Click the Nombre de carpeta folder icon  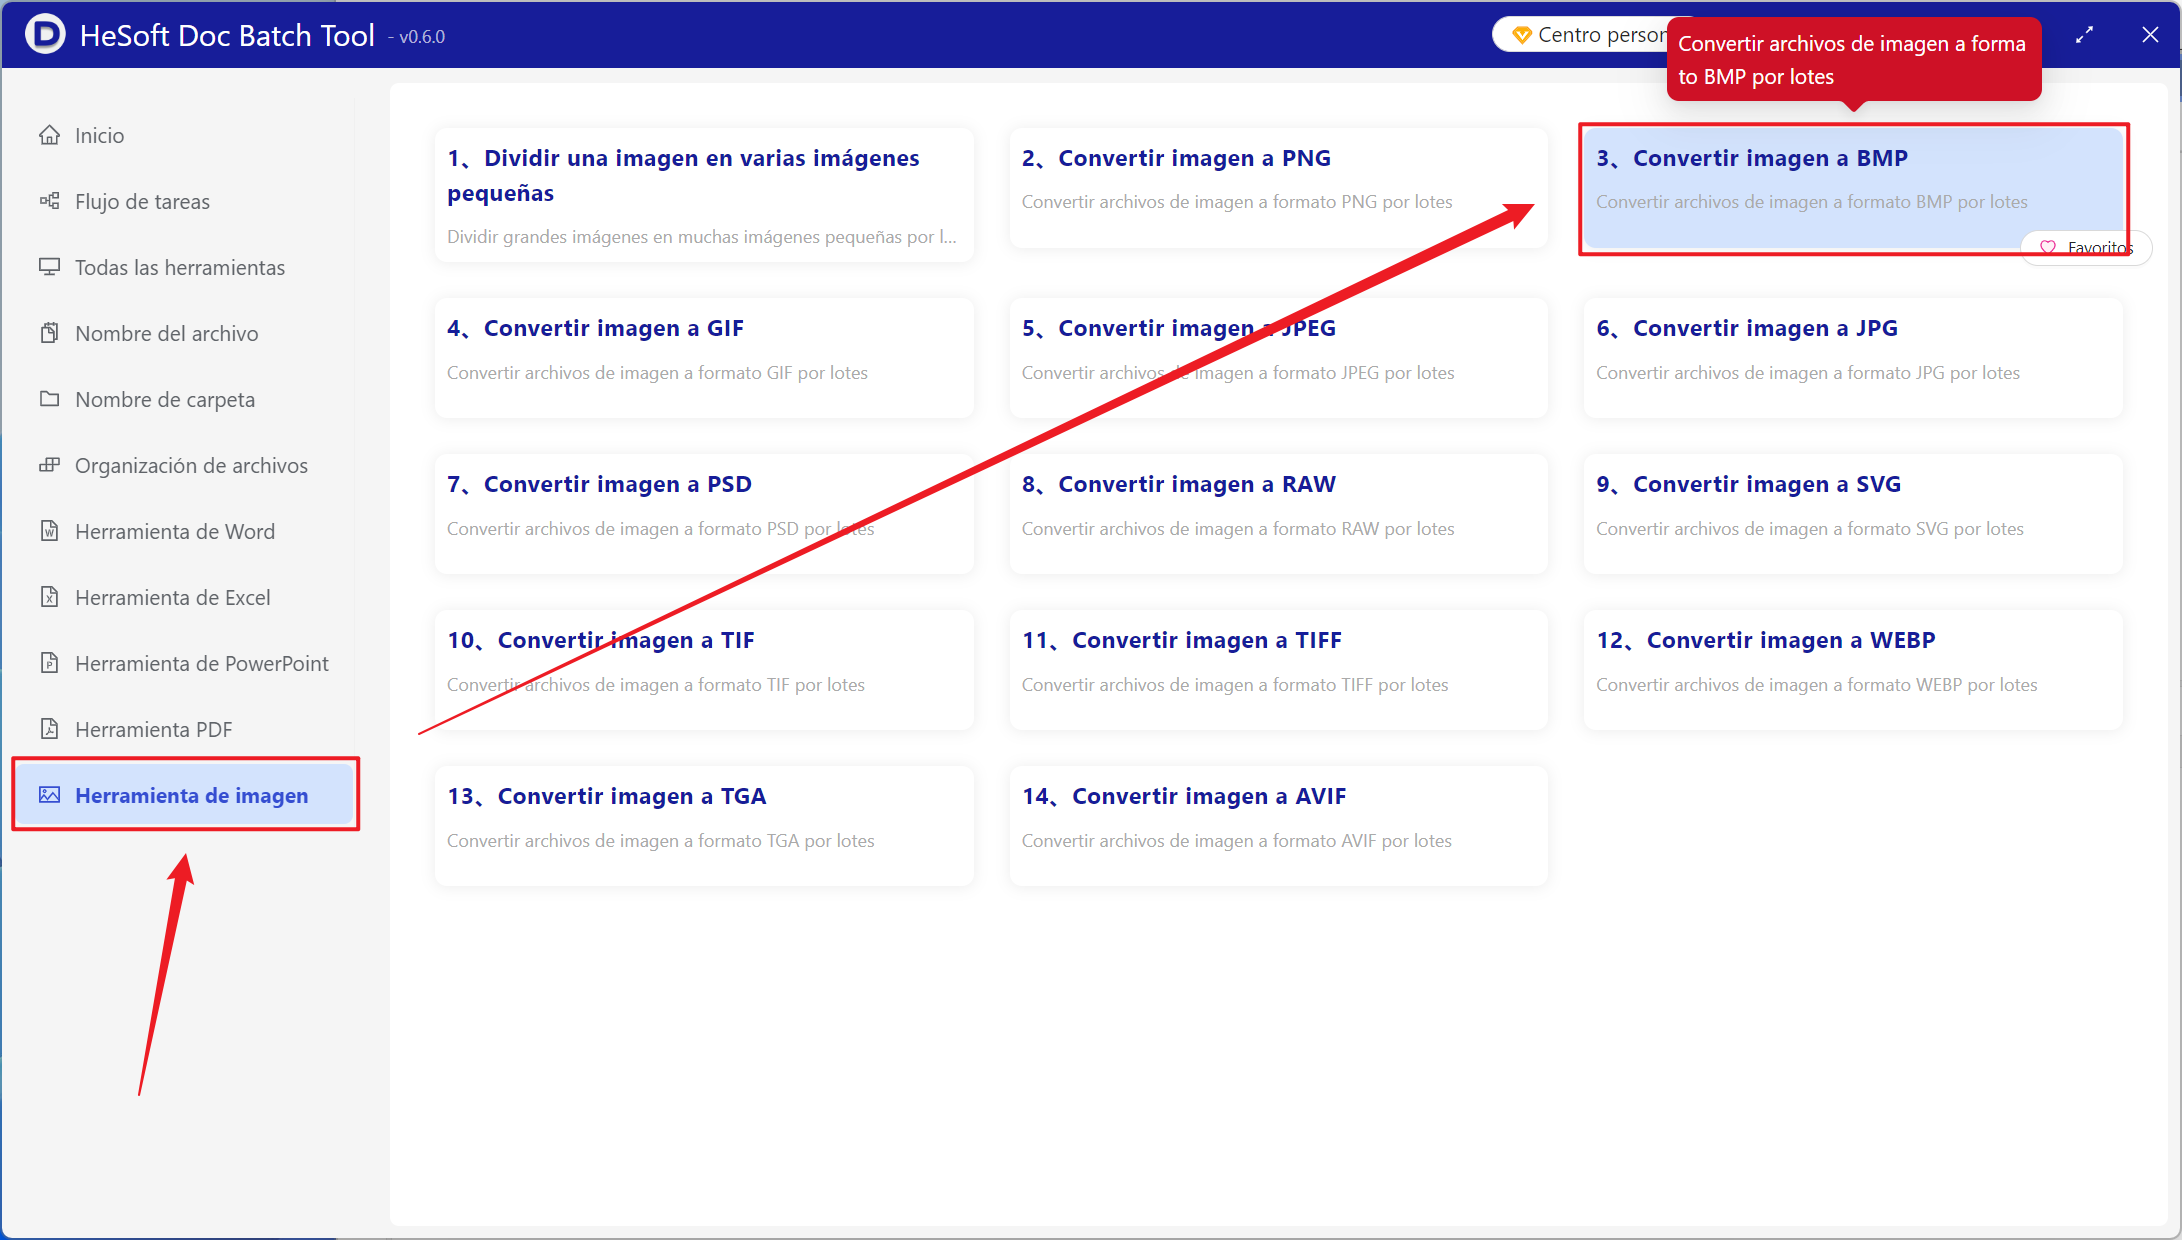pyautogui.click(x=49, y=399)
